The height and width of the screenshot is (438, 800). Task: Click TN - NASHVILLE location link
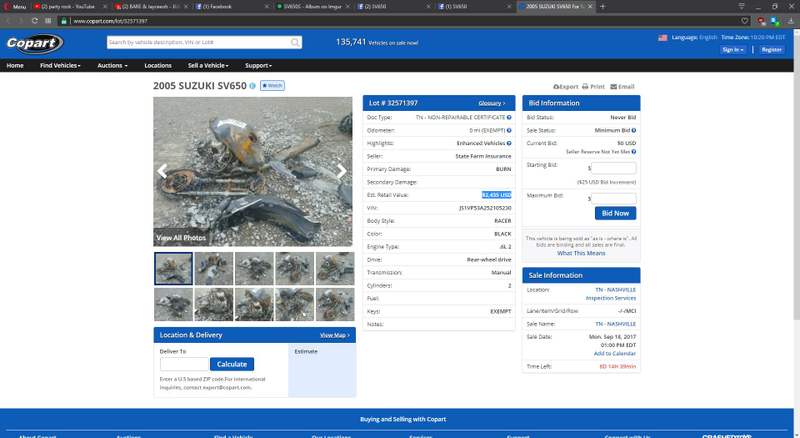(x=615, y=289)
